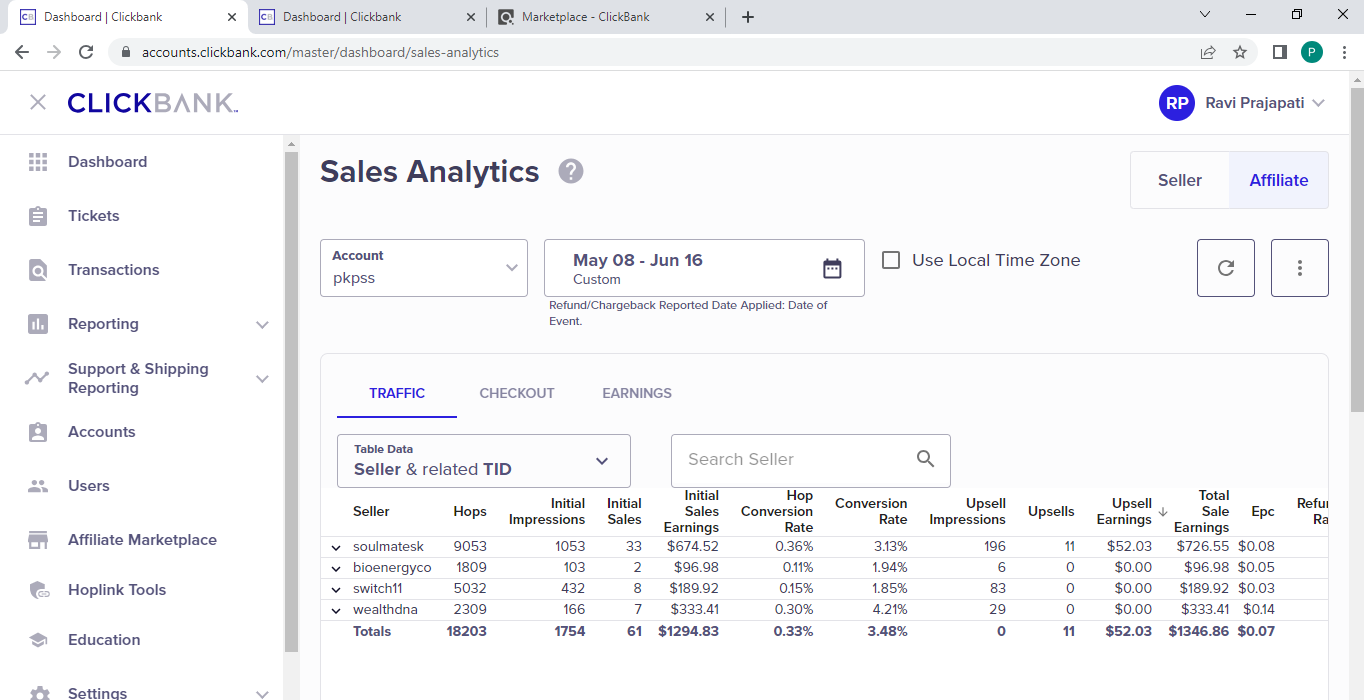Expand the wealthdna row

[336, 610]
